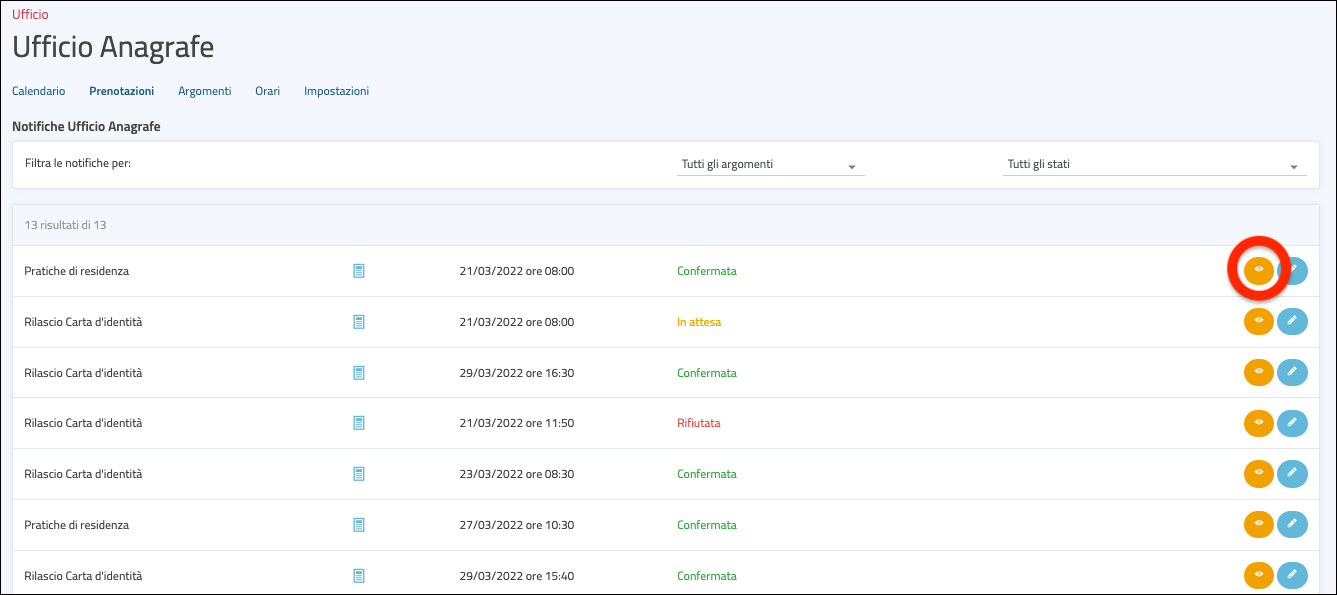Click document icon for 27/03/2022 ore 10:30 row

tap(359, 525)
